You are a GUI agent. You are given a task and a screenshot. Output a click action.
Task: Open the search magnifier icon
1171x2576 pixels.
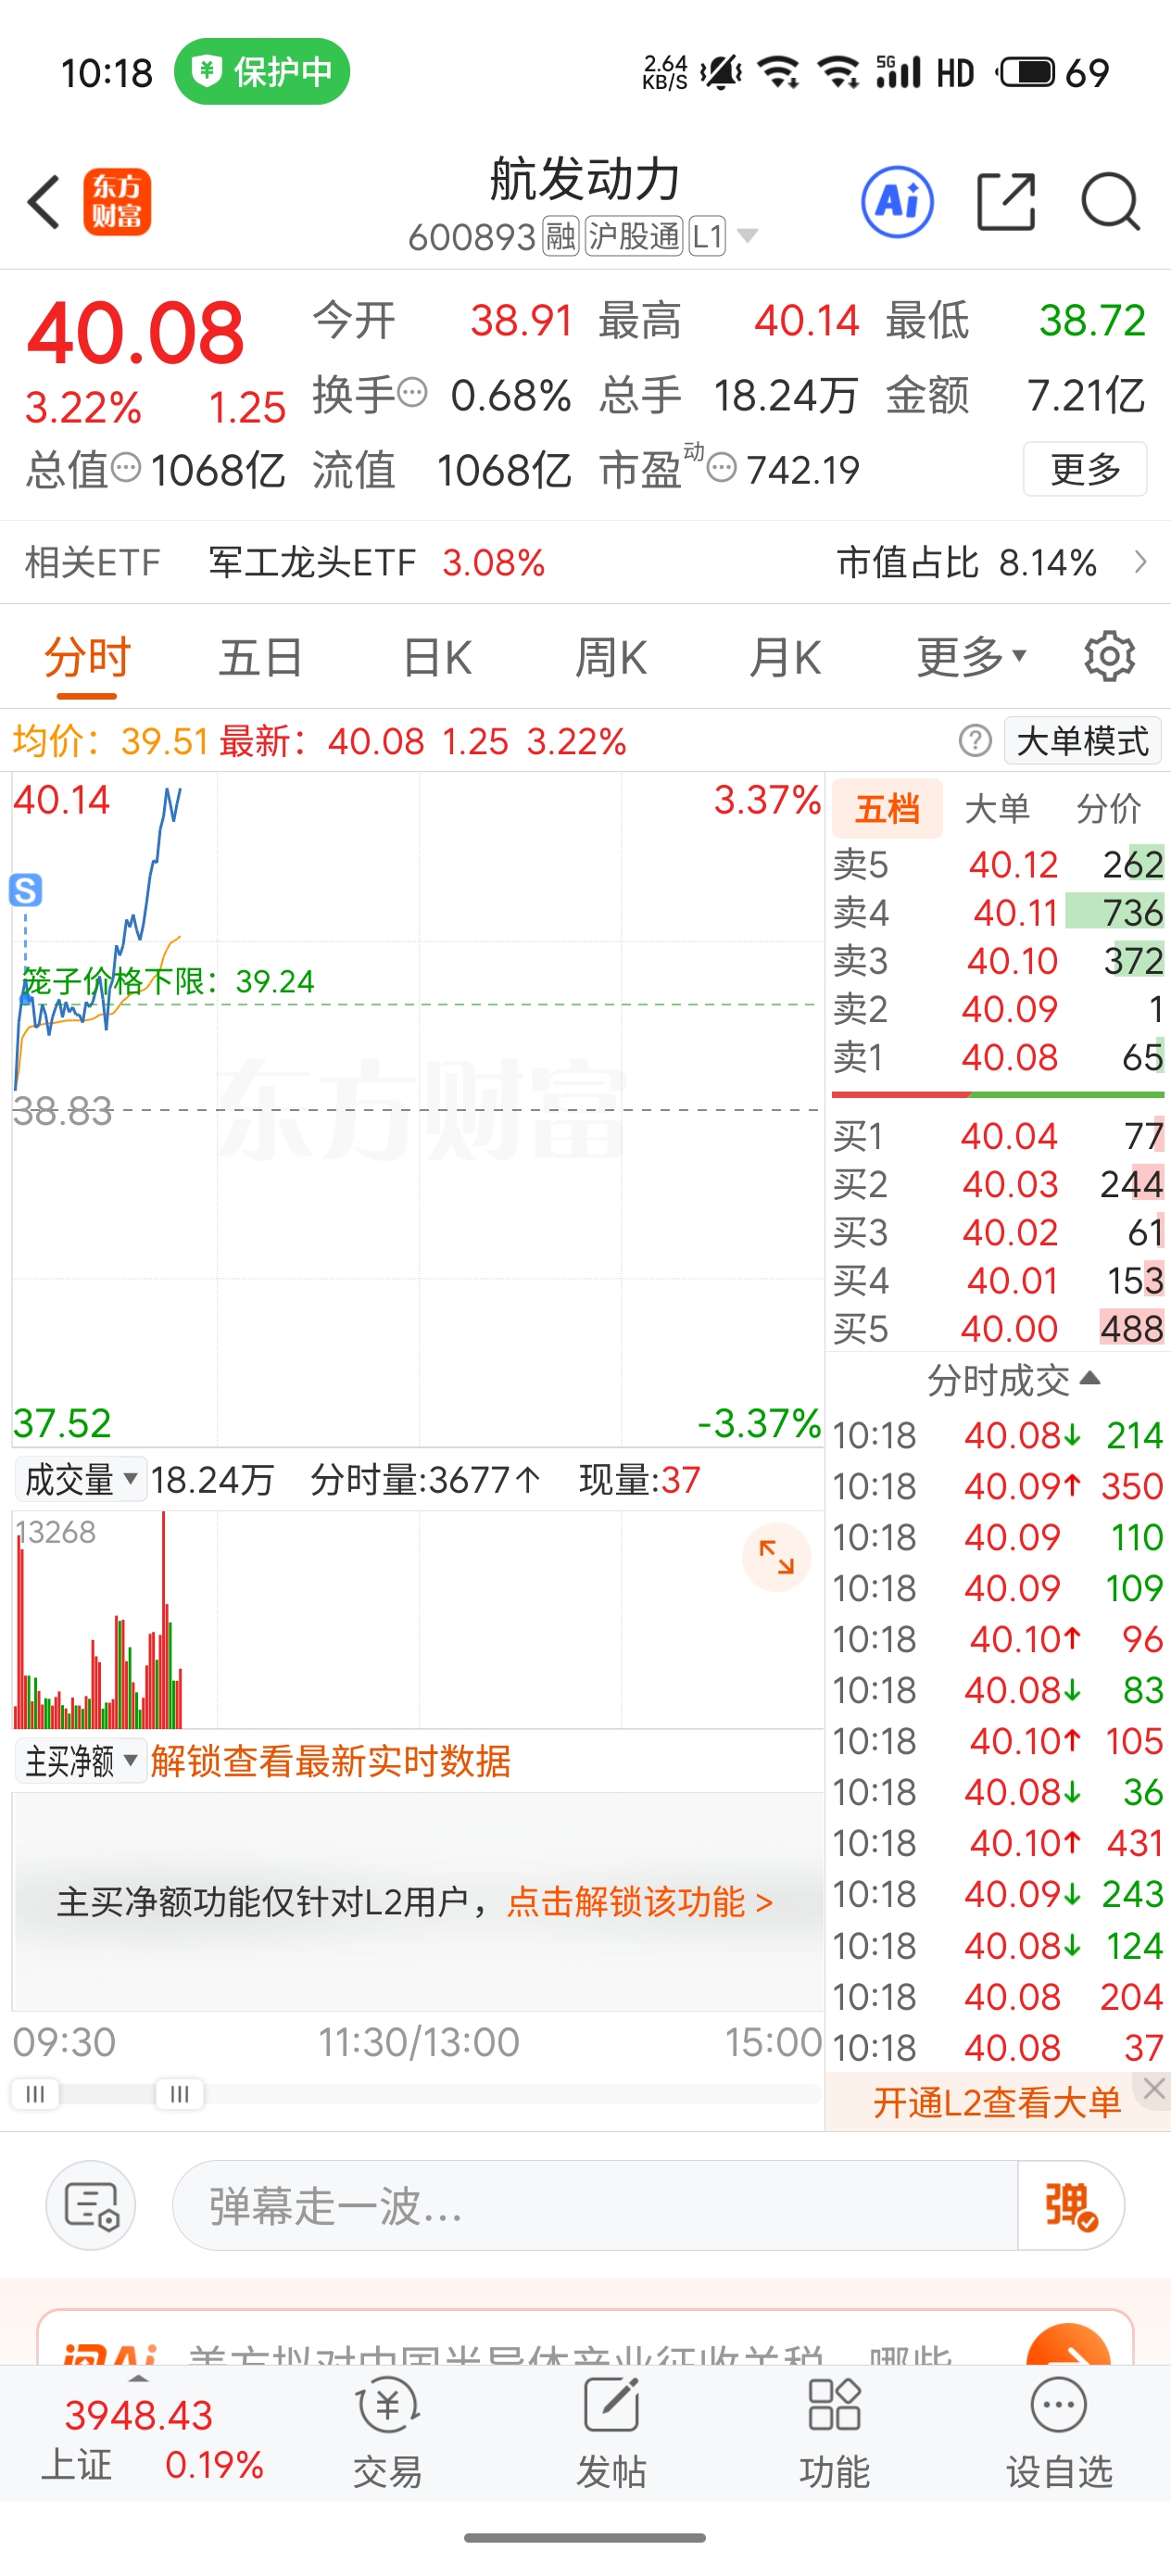click(x=1111, y=202)
